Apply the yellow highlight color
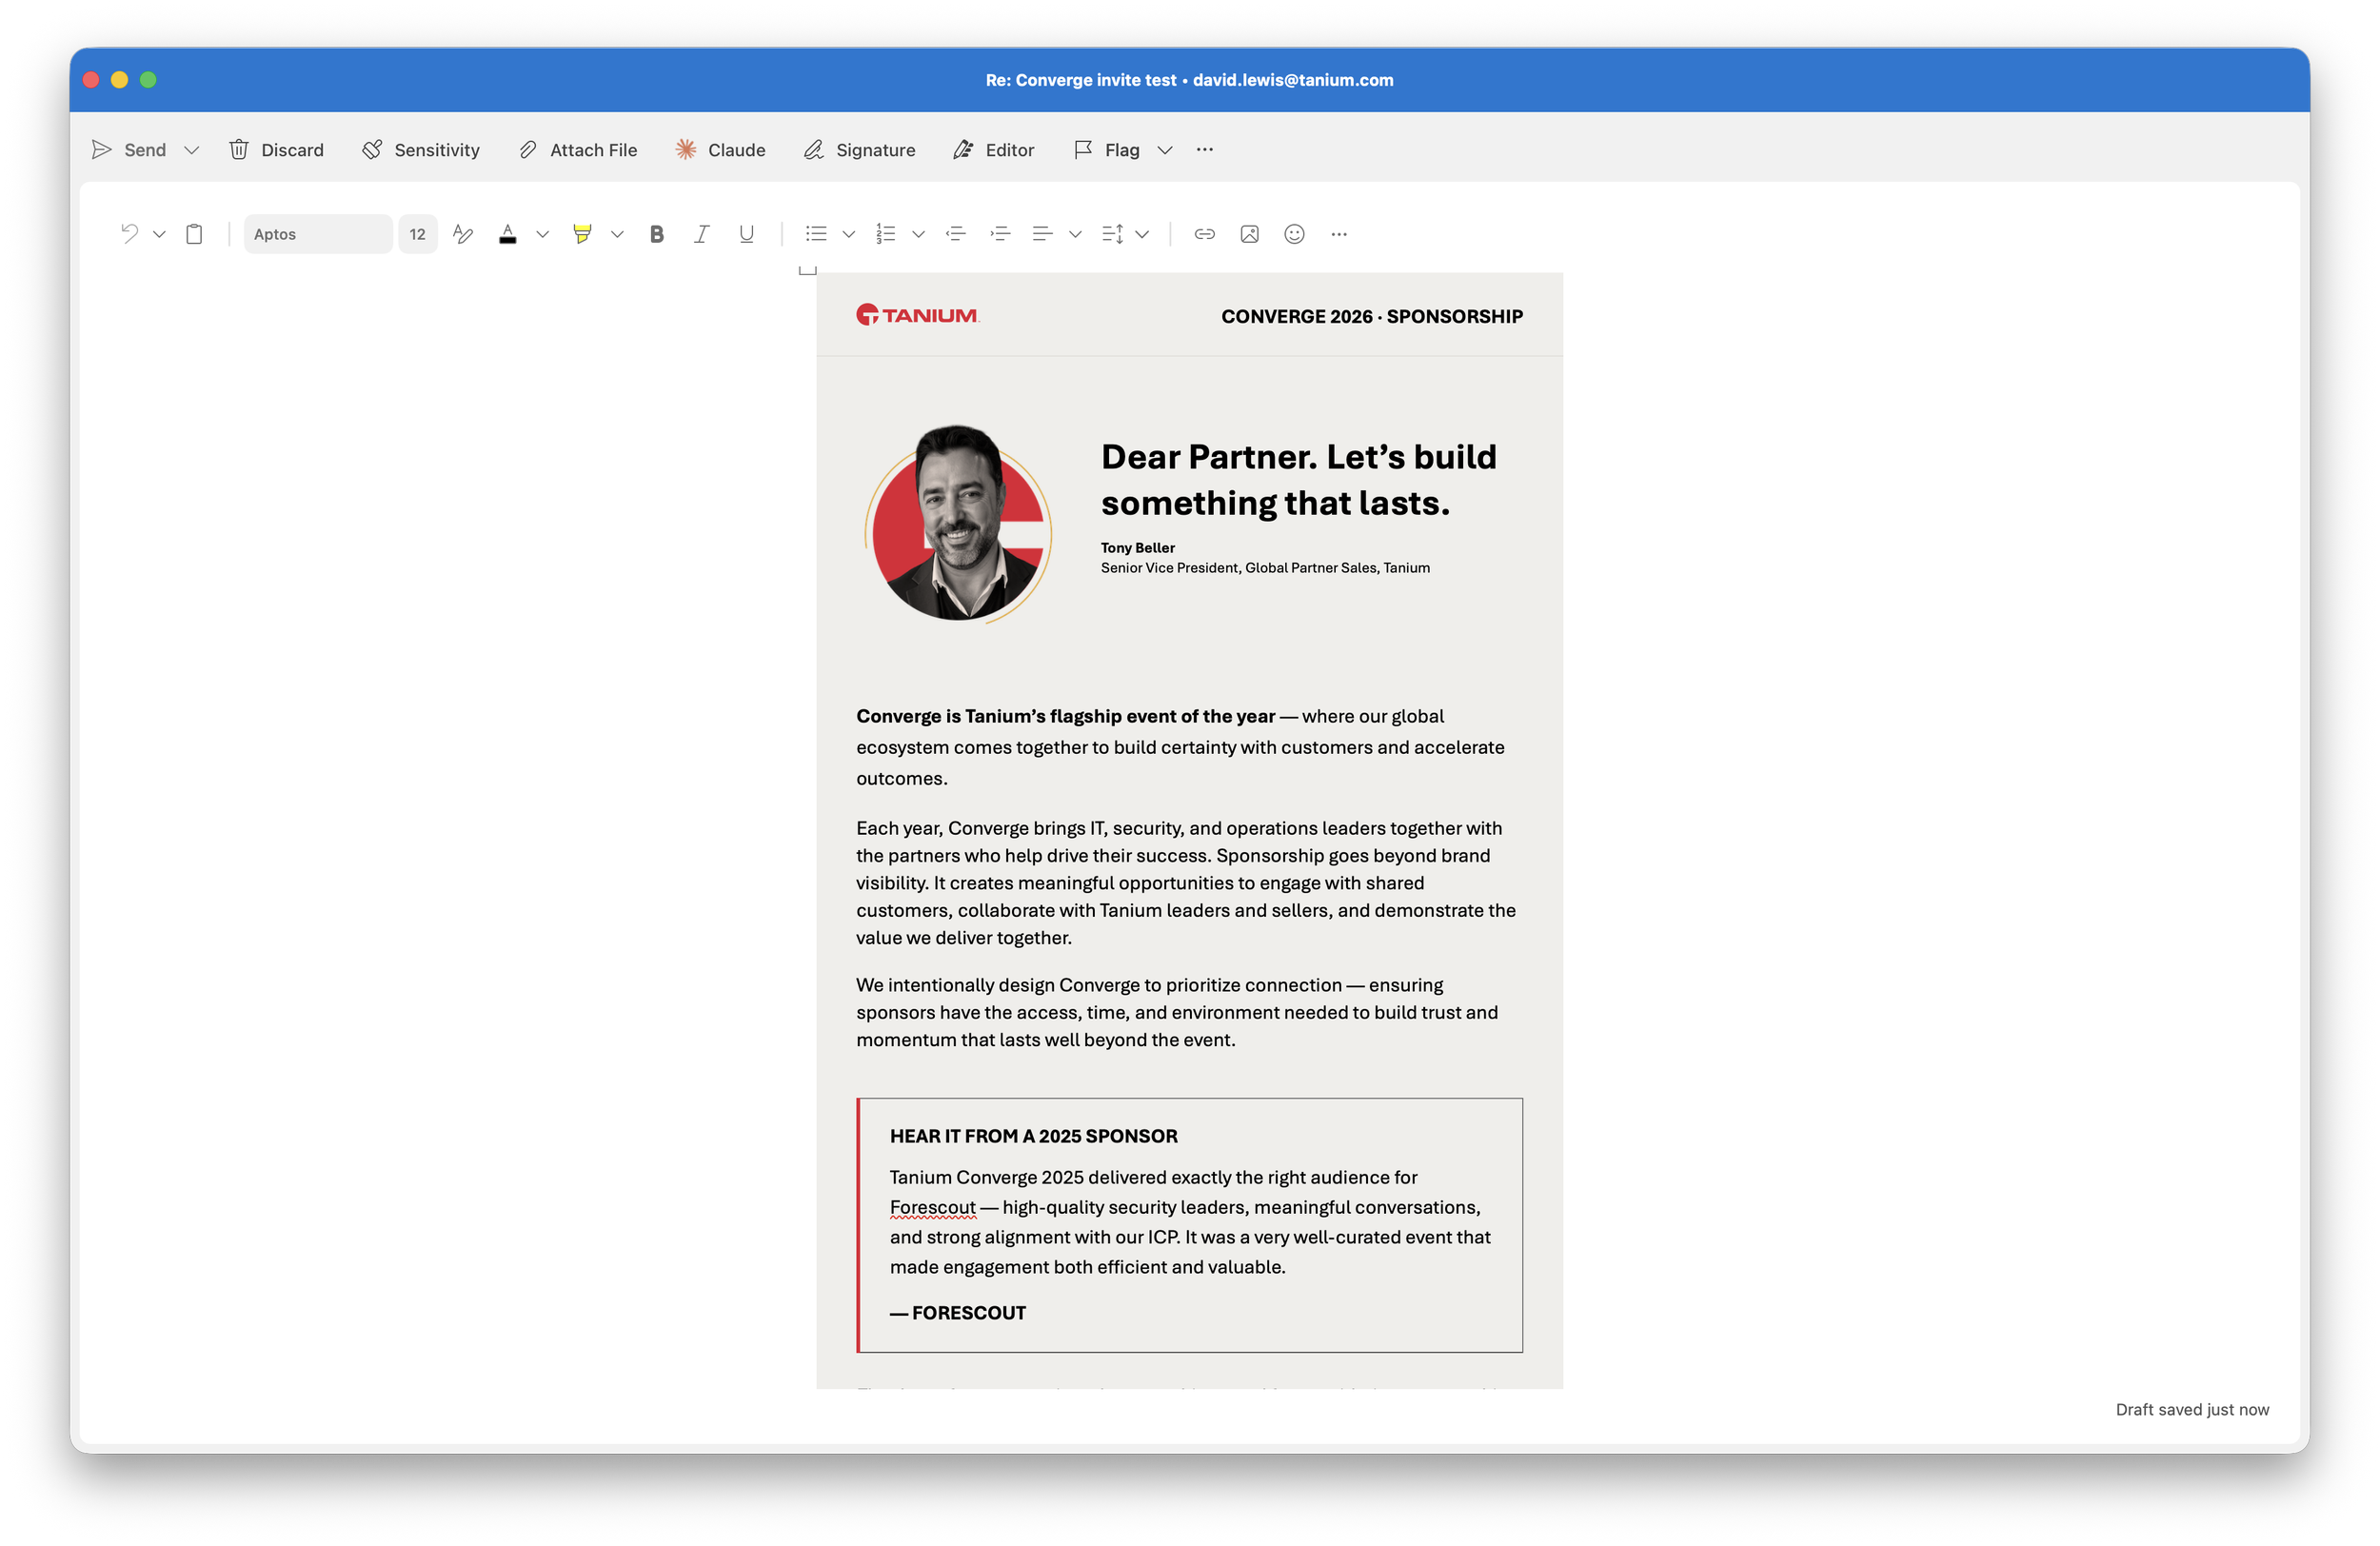2380x1546 pixels. coord(582,234)
